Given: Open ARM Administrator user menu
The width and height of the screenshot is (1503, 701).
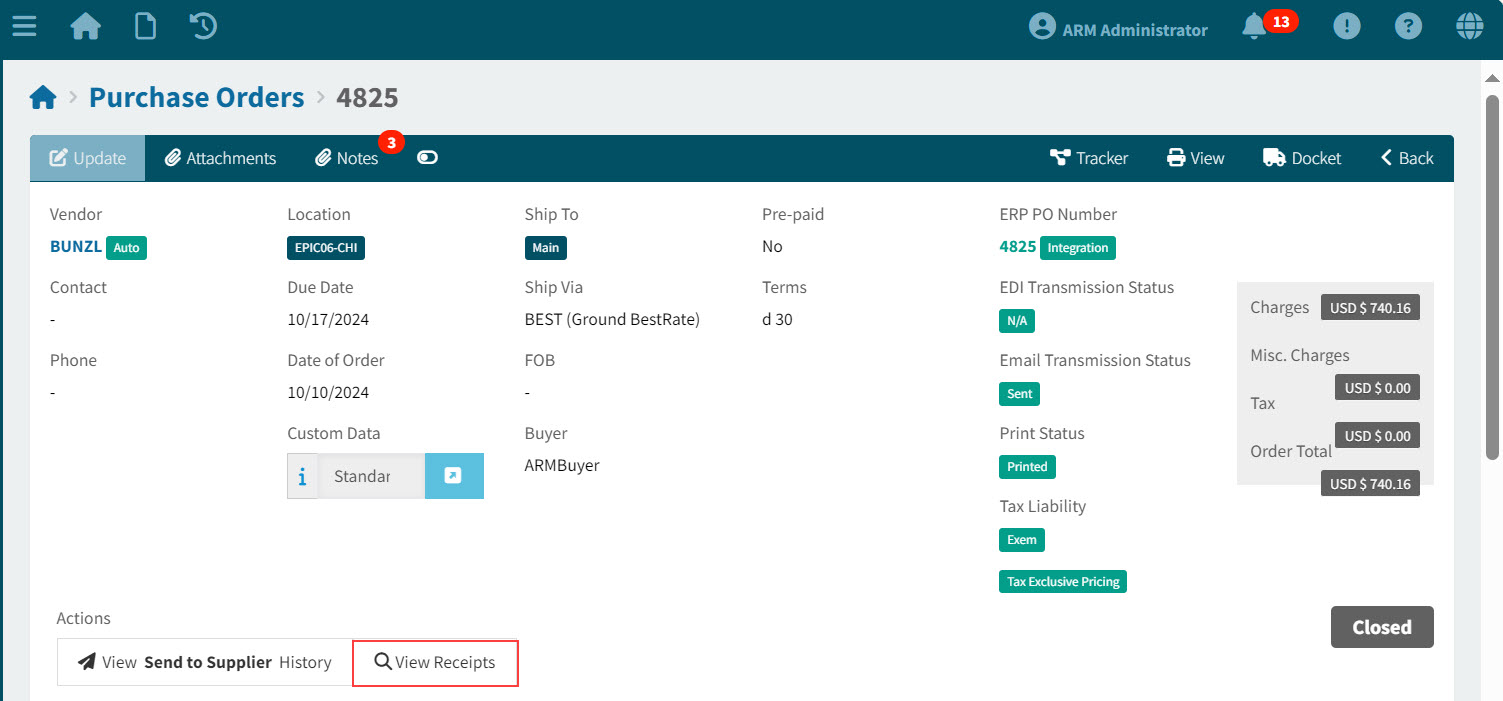Looking at the screenshot, I should (x=1118, y=29).
